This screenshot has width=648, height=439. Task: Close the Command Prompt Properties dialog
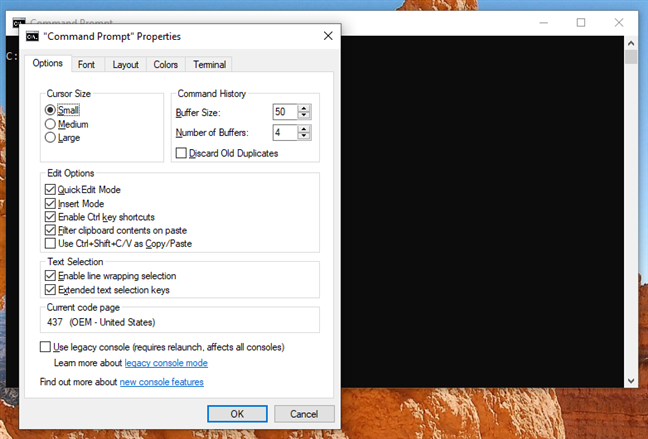(x=328, y=36)
